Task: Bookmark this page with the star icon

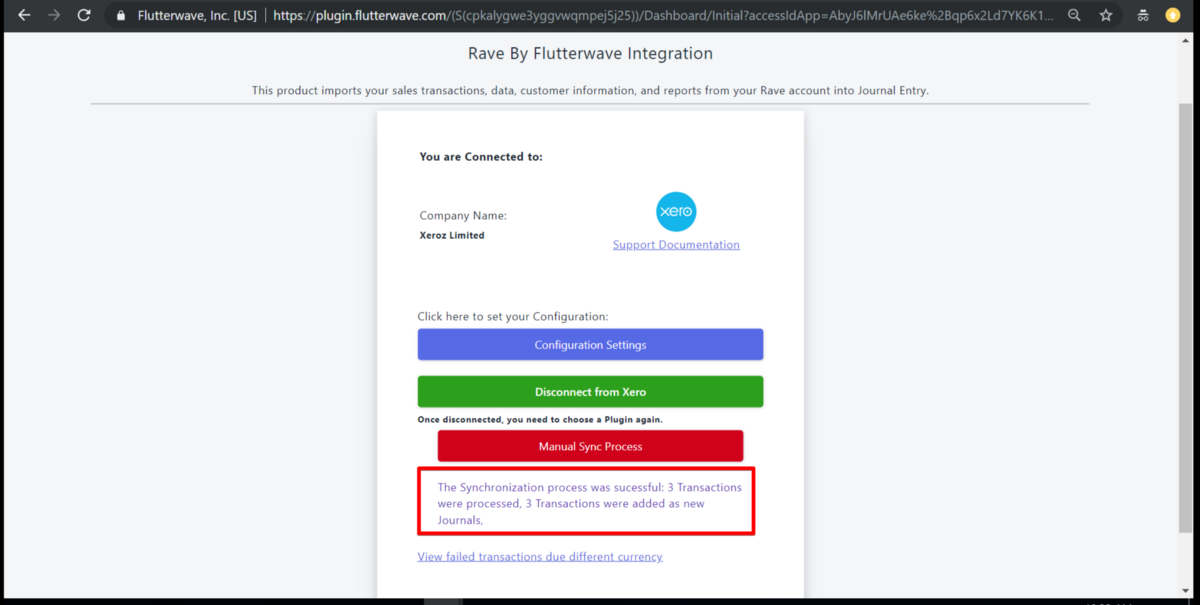Action: 1106,15
